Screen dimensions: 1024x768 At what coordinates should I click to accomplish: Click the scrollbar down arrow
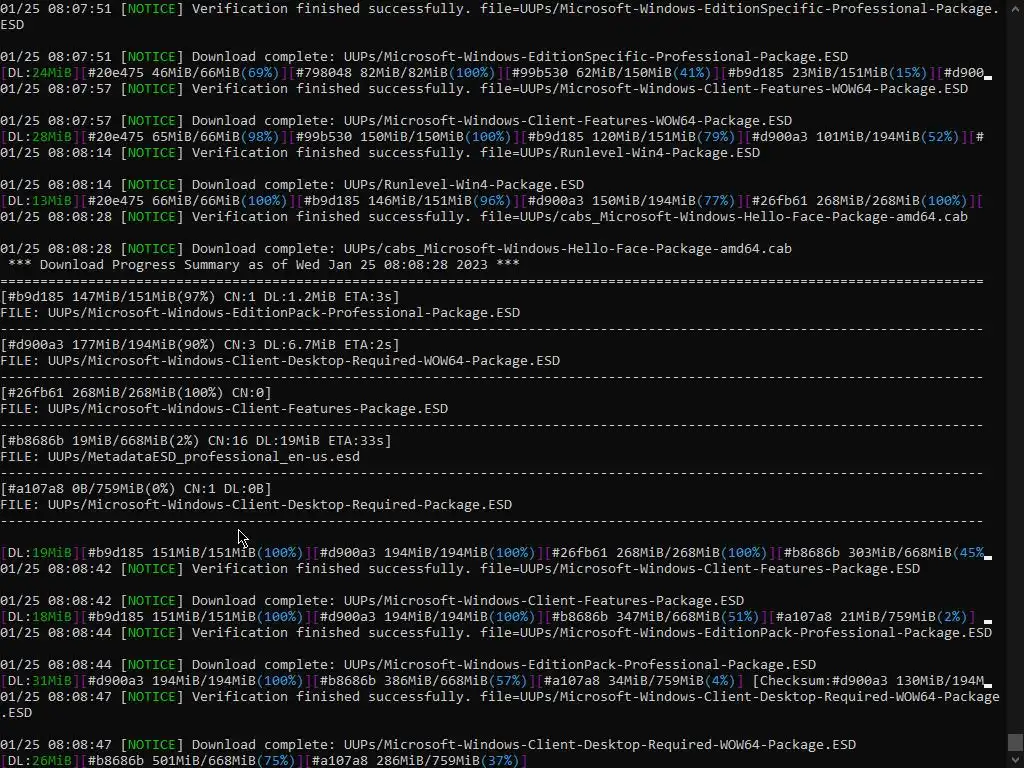1014,761
